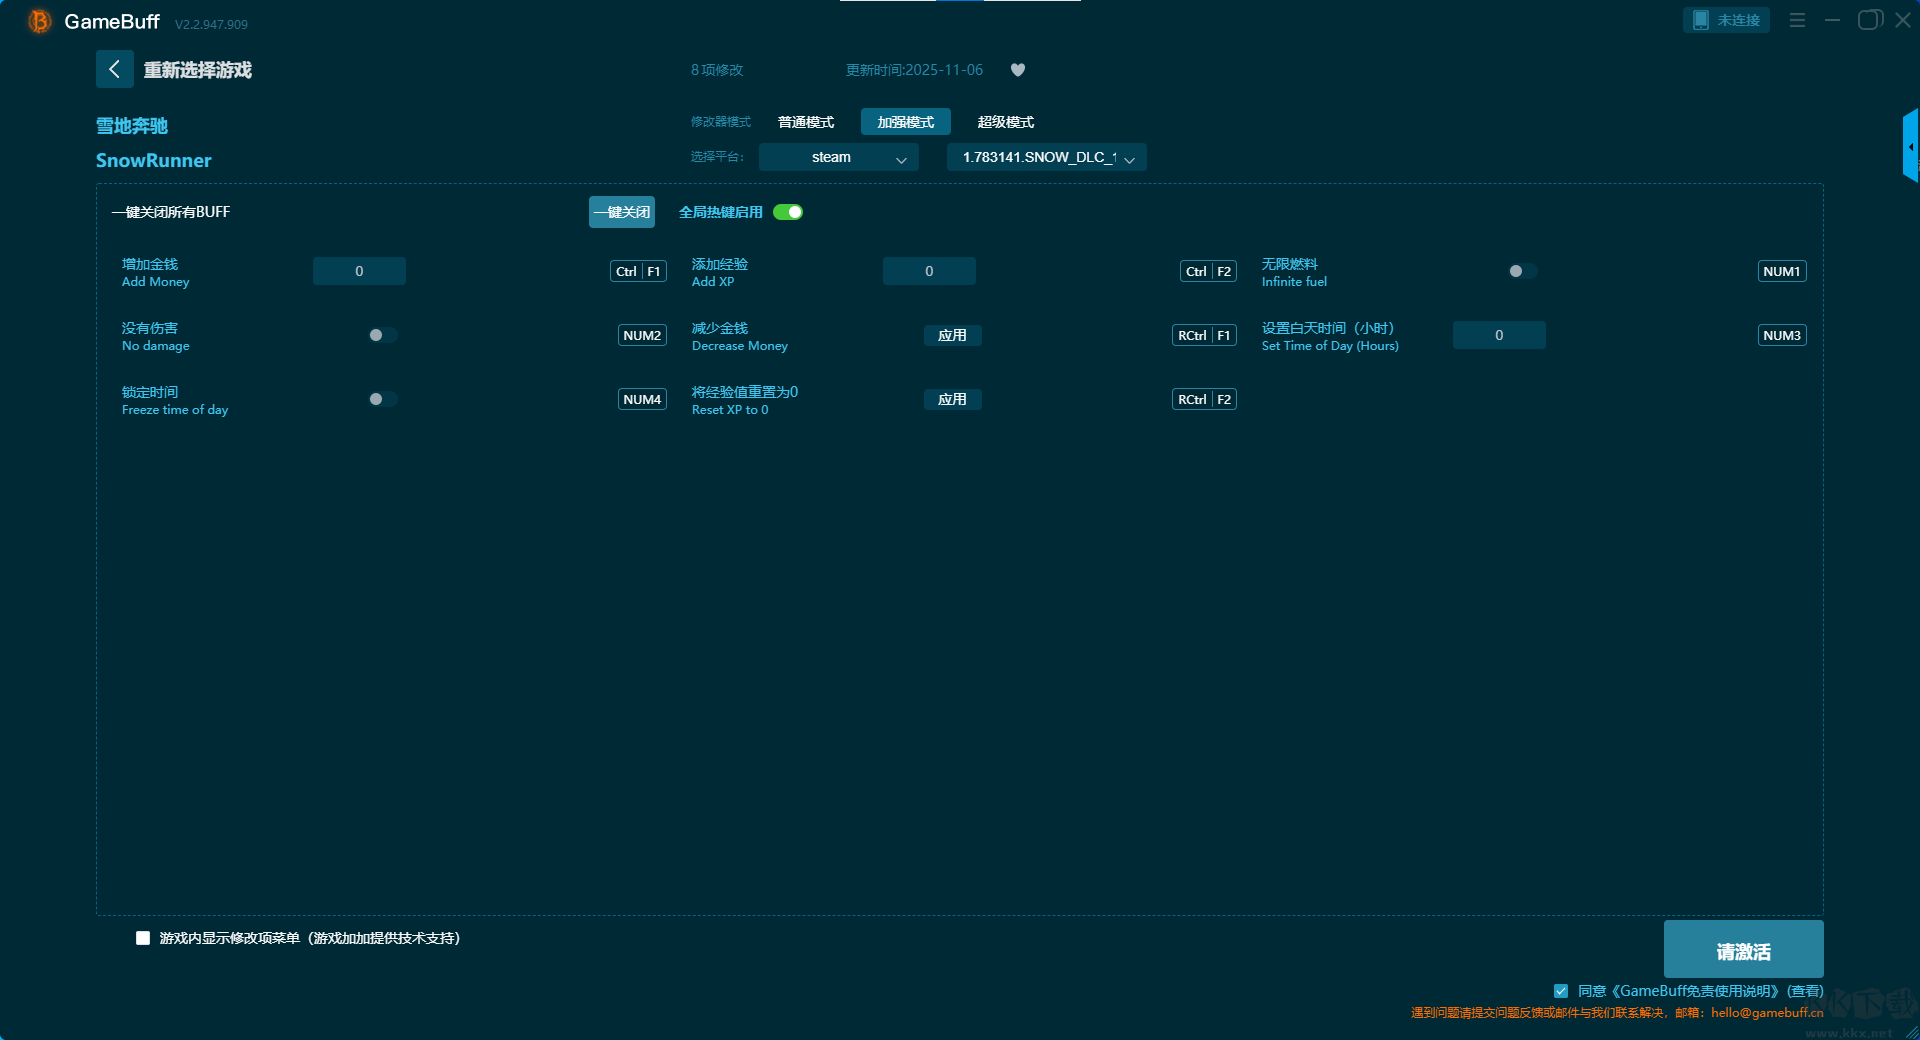The image size is (1920, 1040).
Task: Switch to 普通模式 tab
Action: [806, 122]
